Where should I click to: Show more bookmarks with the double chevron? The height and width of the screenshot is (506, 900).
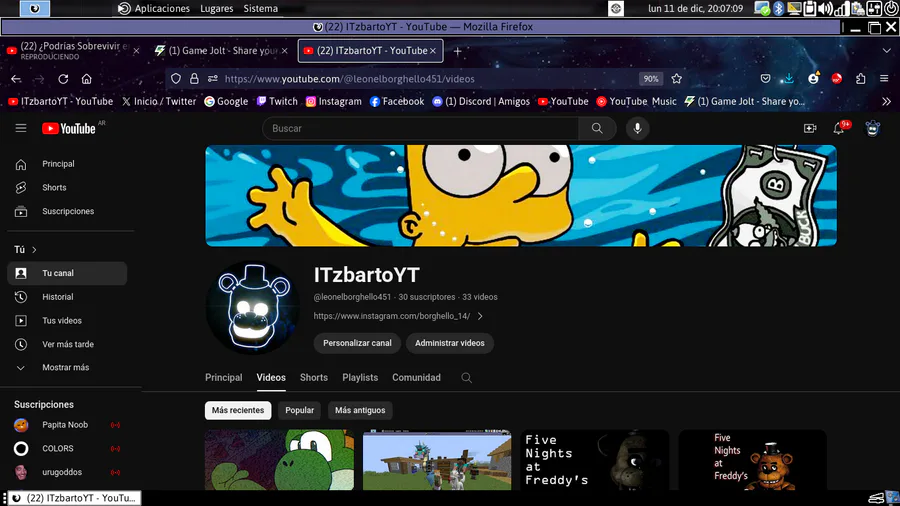pos(886,102)
